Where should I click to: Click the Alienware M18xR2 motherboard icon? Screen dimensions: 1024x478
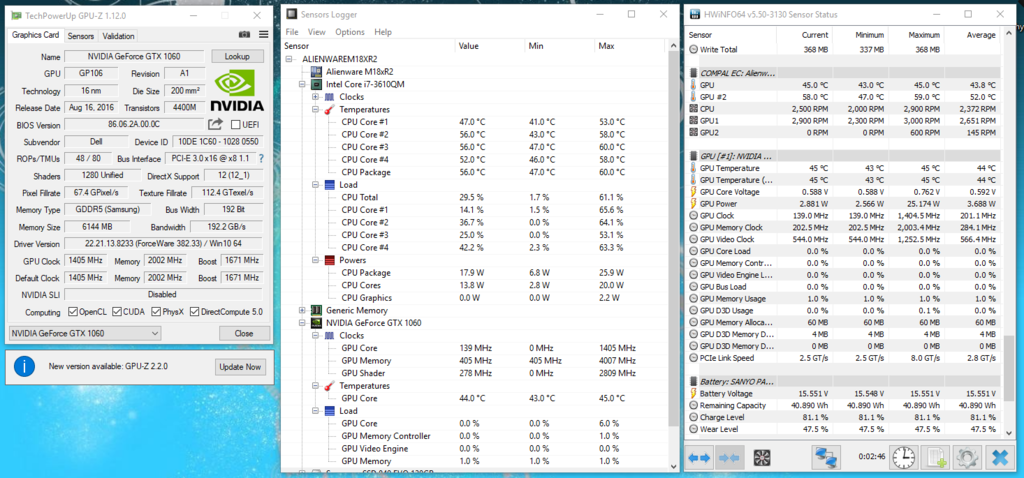click(316, 71)
